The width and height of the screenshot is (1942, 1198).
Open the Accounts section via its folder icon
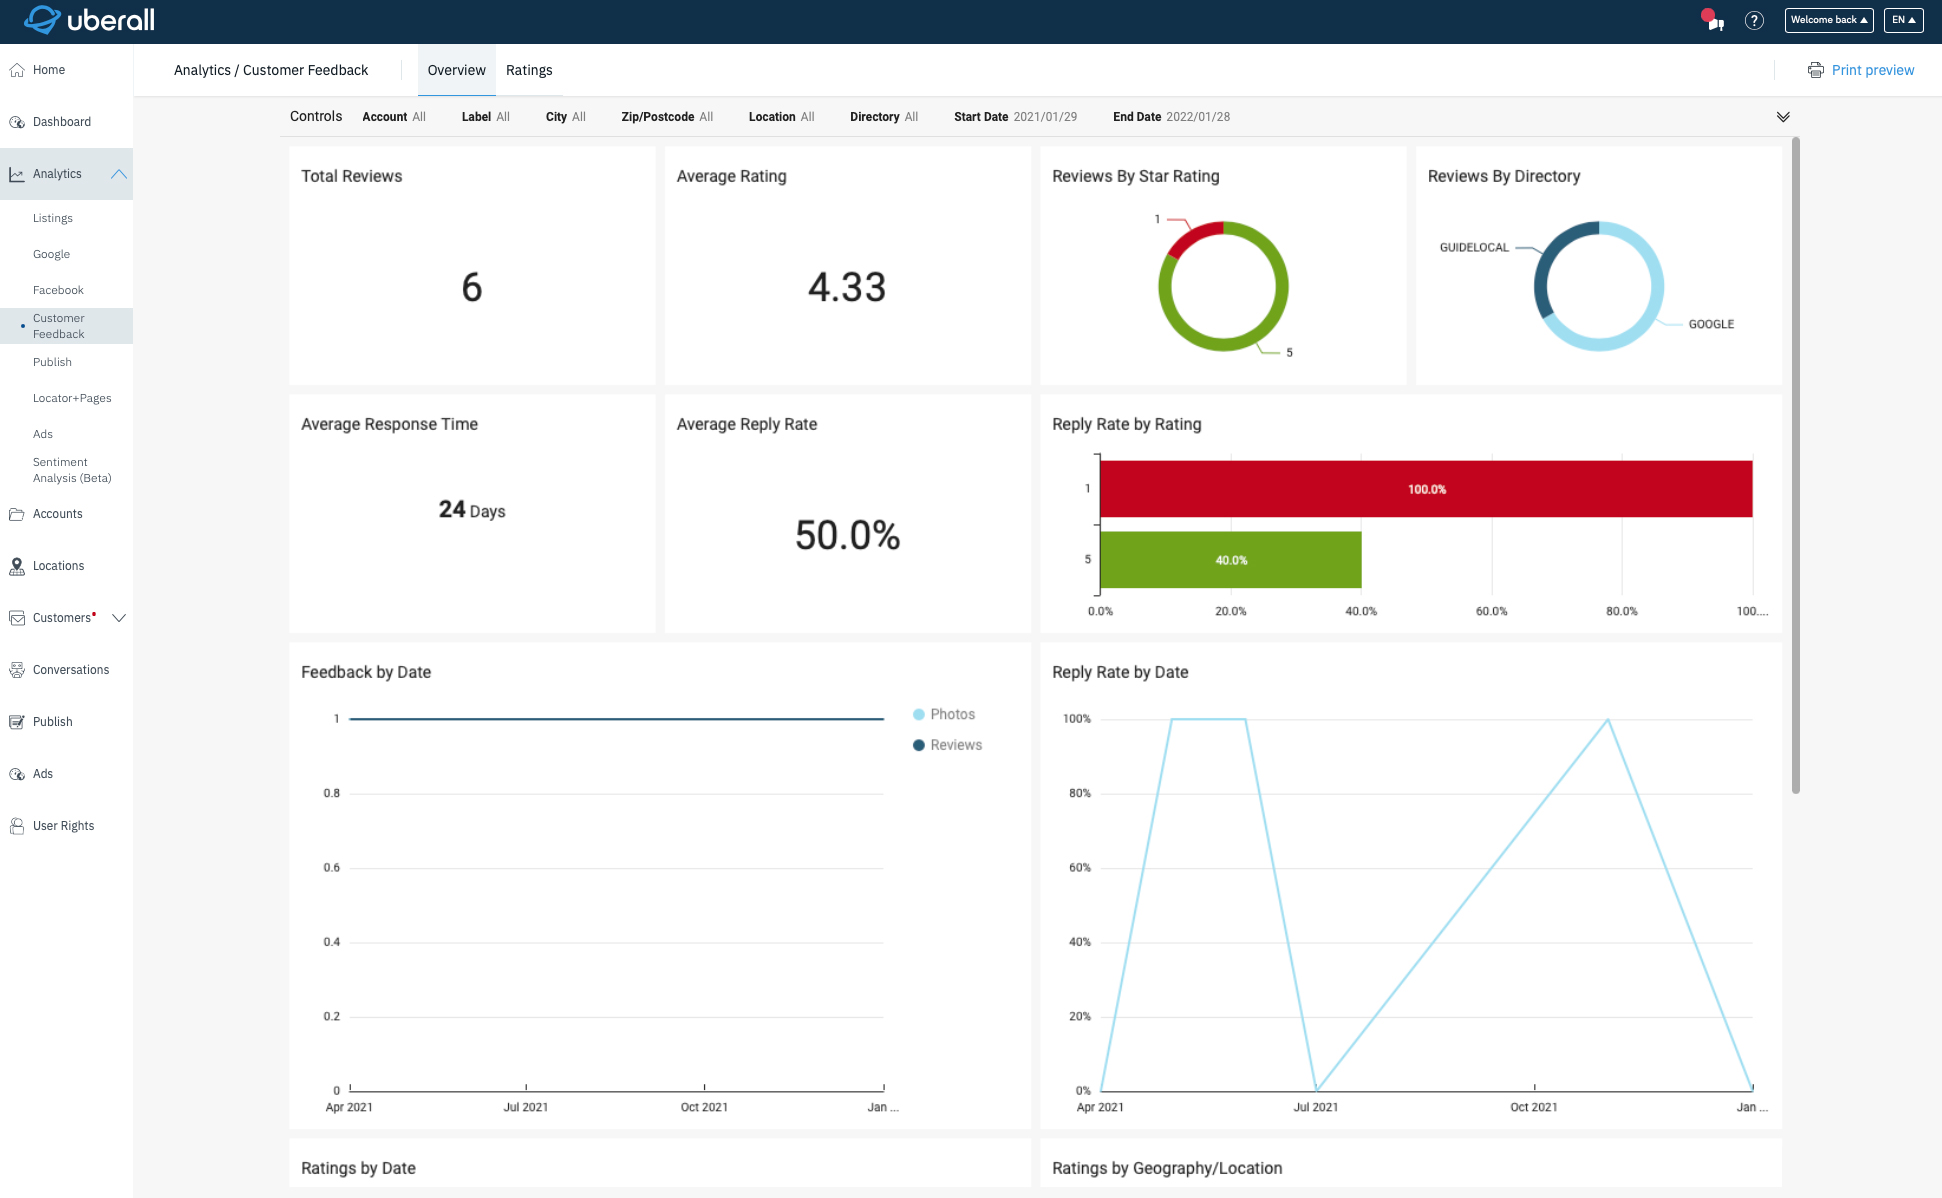click(17, 513)
